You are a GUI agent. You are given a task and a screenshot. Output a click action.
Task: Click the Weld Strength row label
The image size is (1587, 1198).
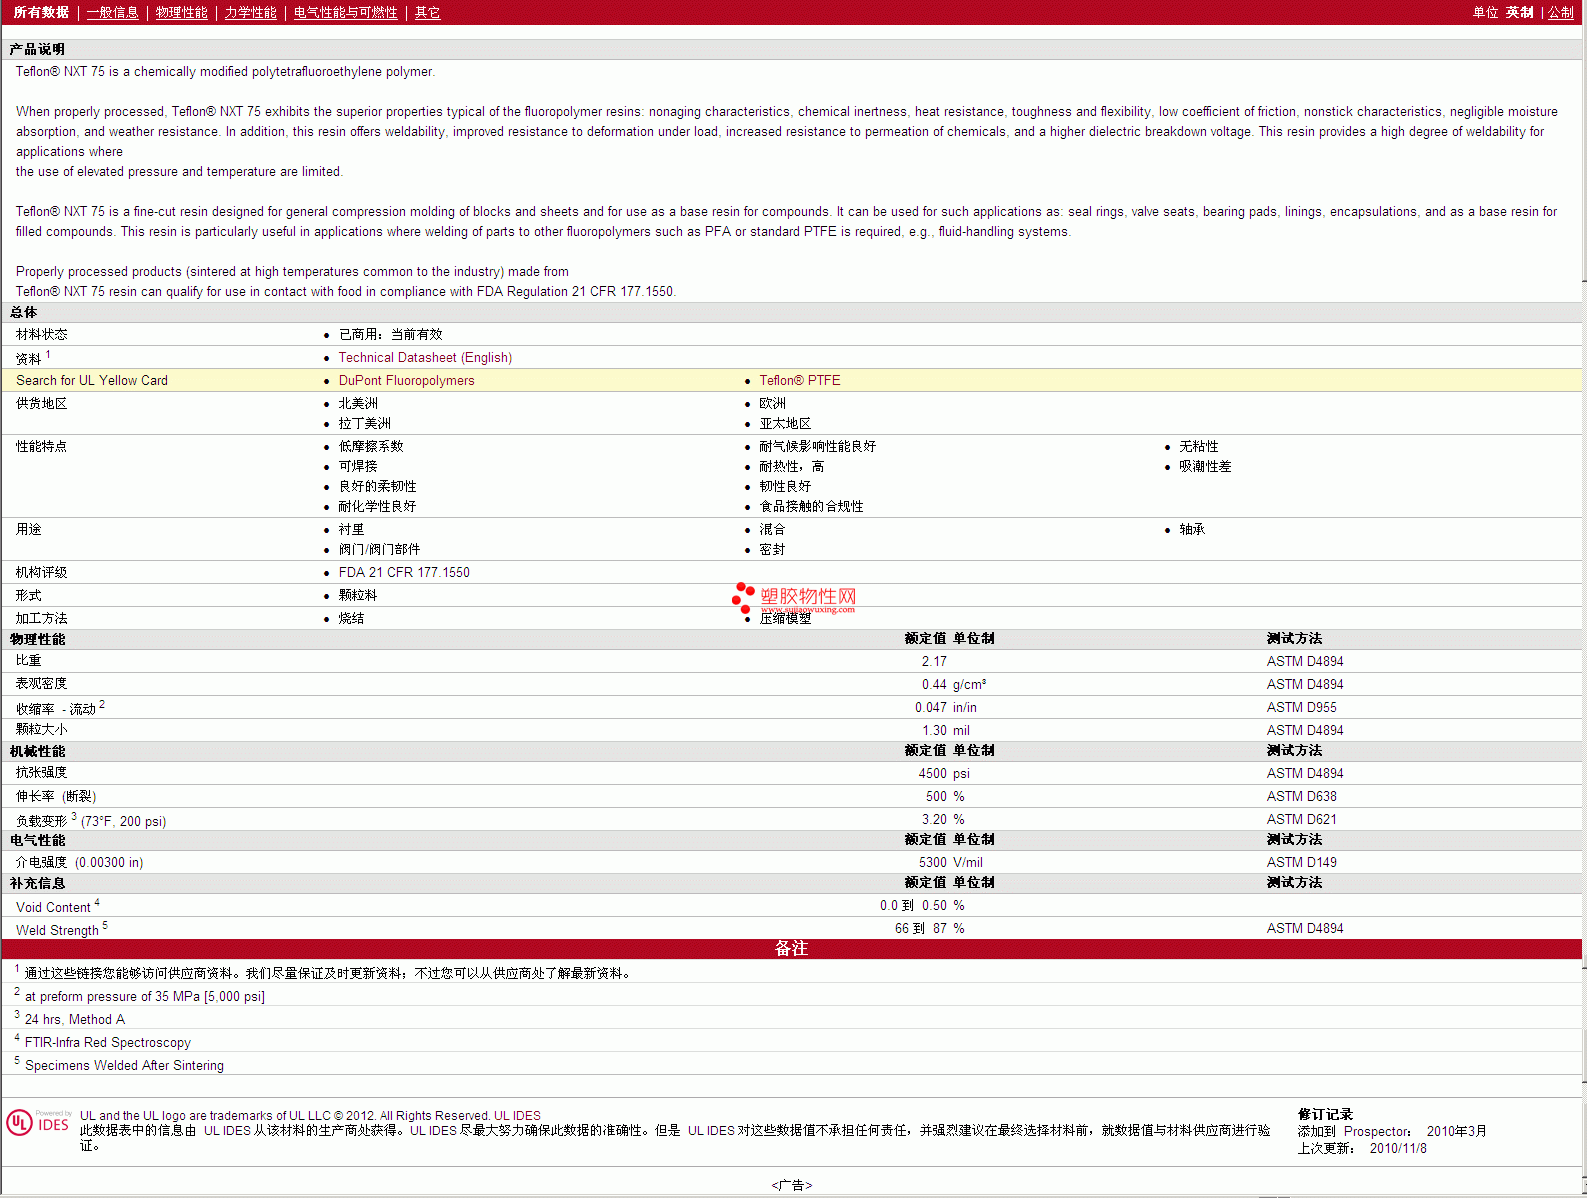click(x=57, y=930)
